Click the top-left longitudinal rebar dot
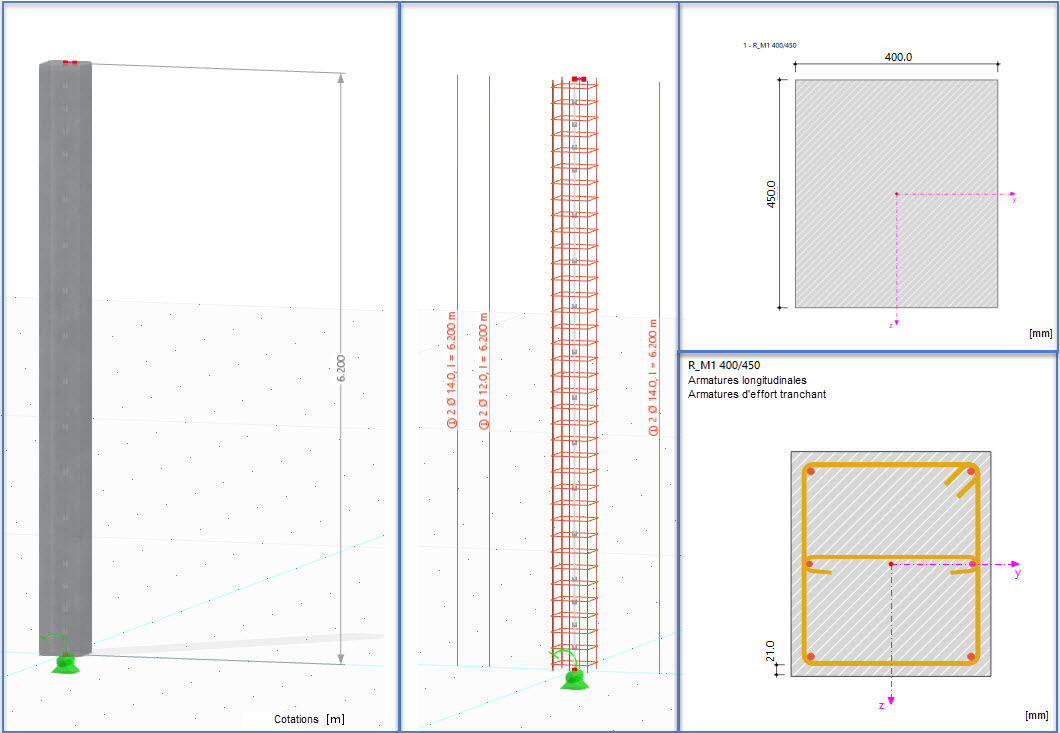The image size is (1060, 733). 811,471
